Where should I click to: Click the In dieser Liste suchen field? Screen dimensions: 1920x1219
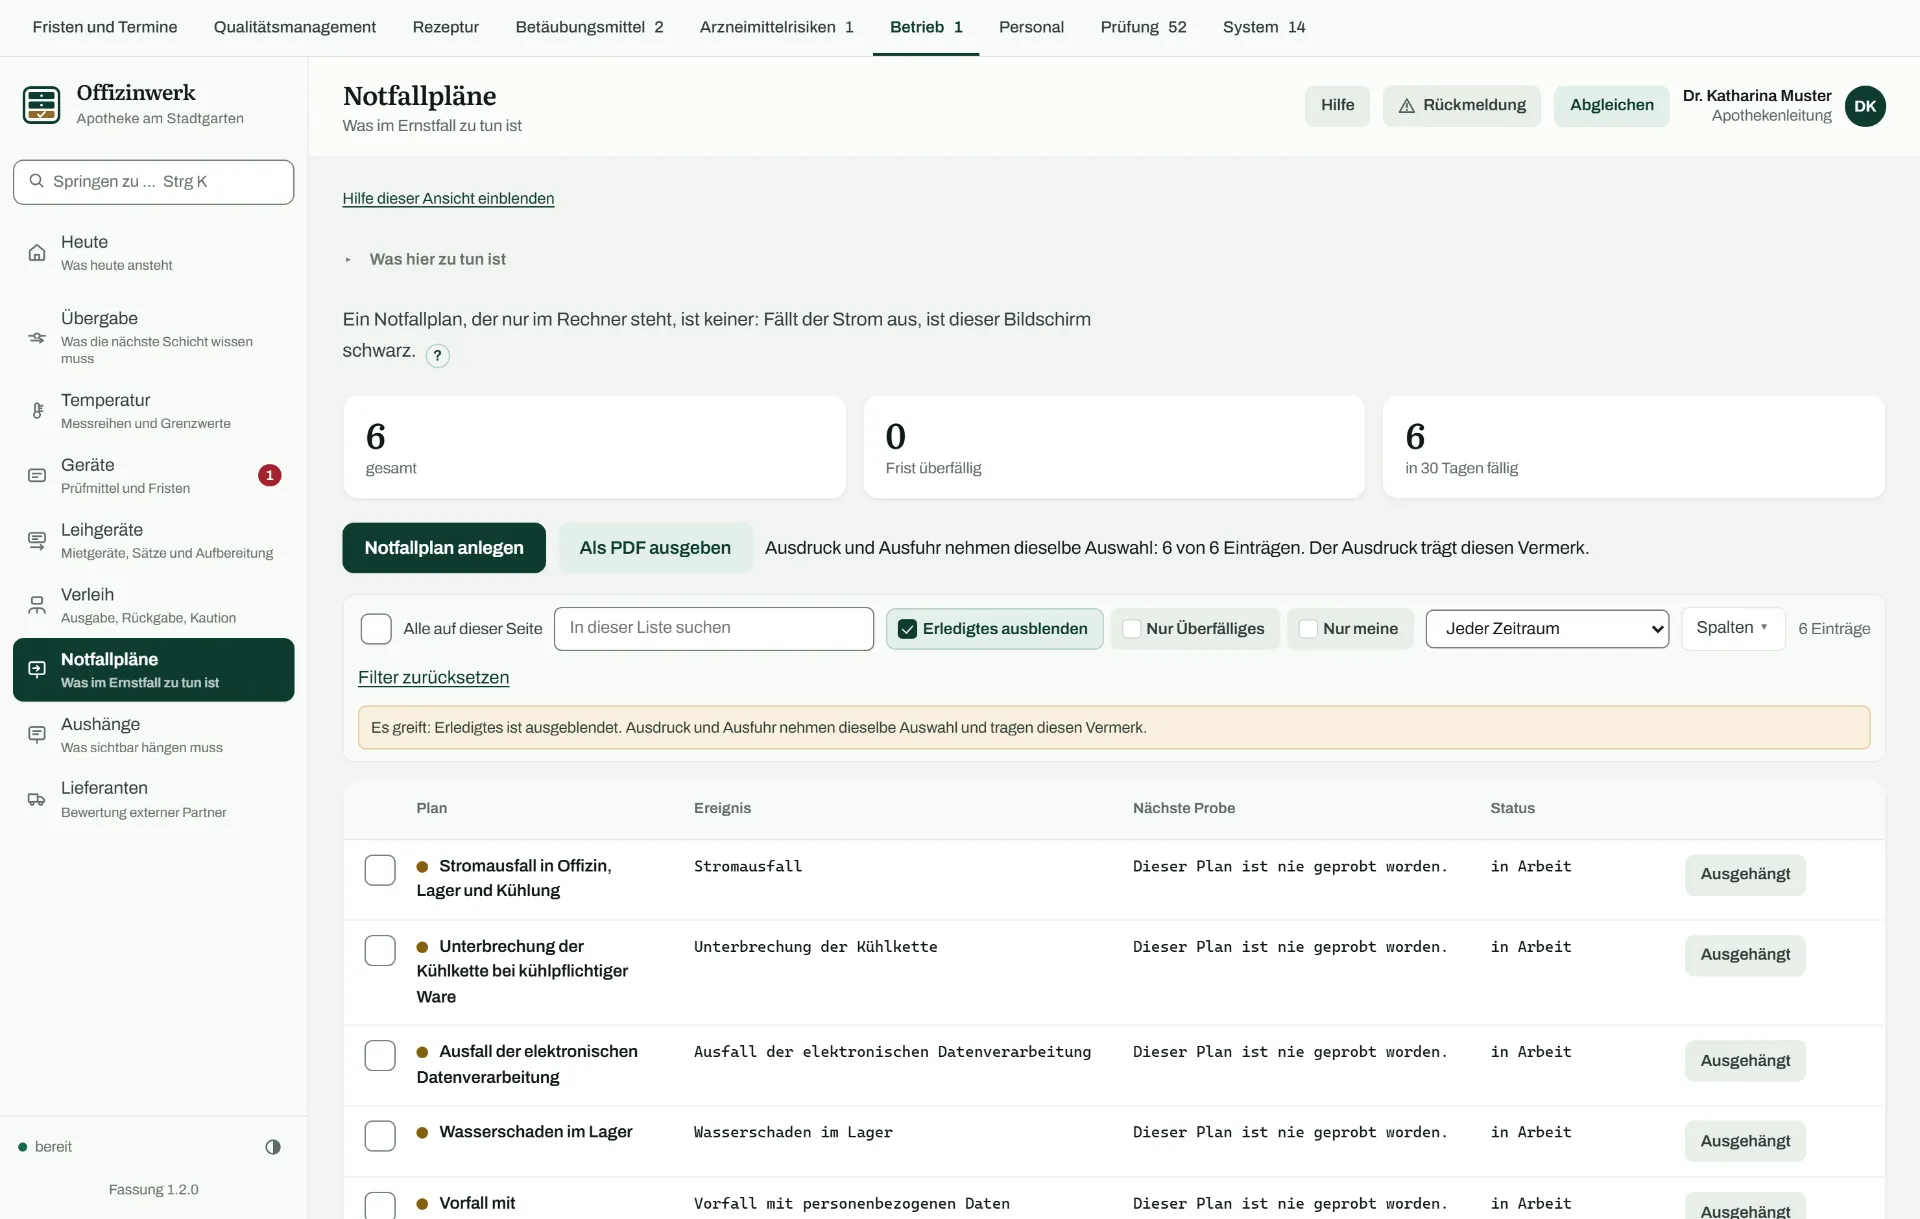point(714,629)
